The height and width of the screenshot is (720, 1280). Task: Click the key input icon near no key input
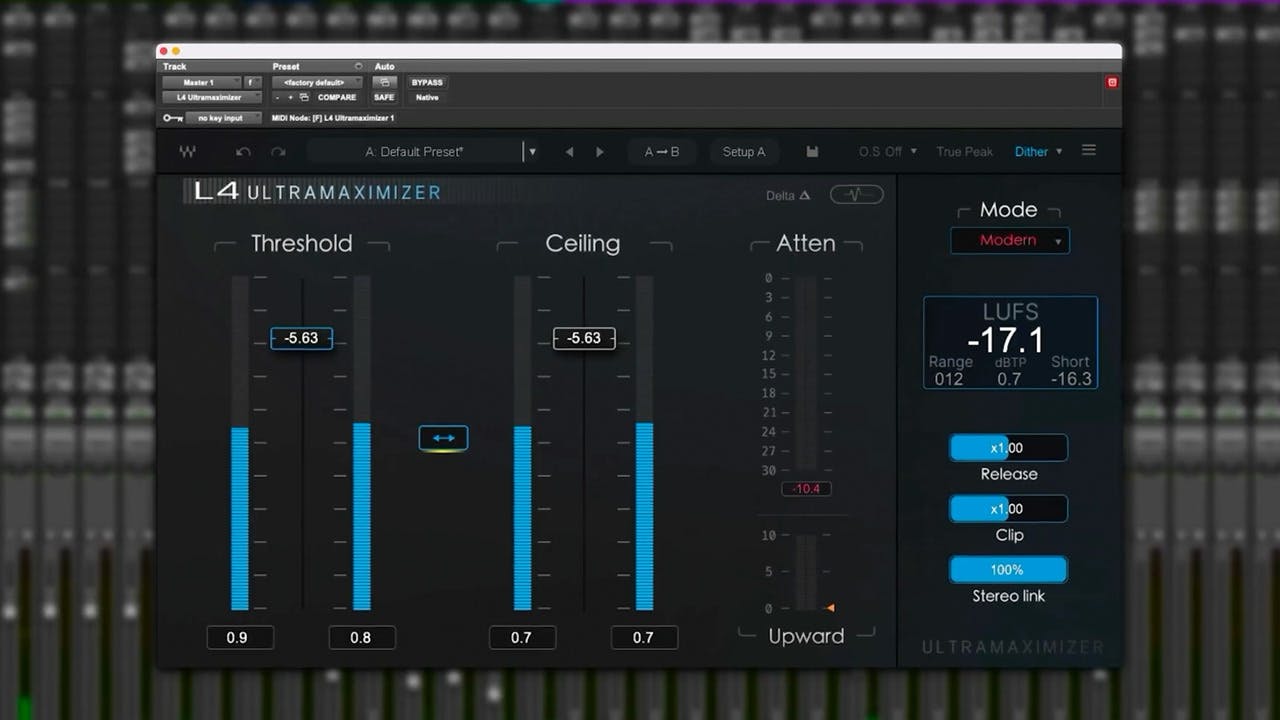pyautogui.click(x=172, y=117)
